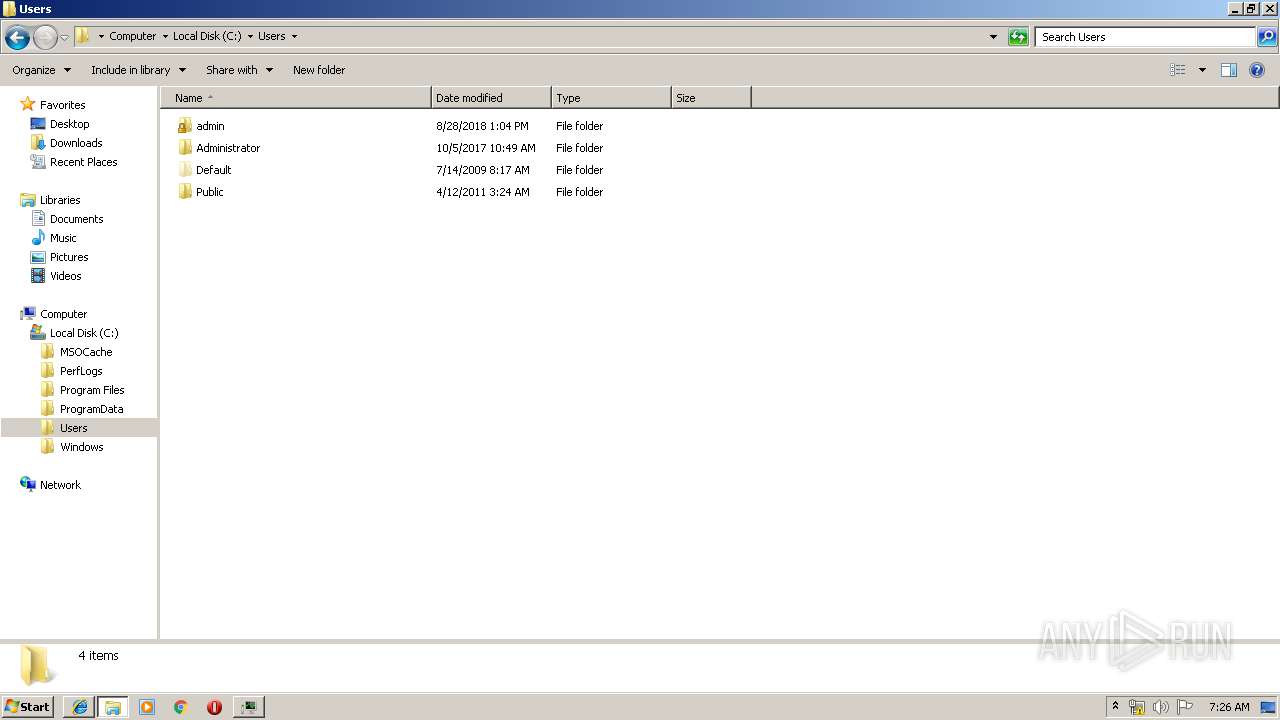Show hidden system tray icons
Viewport: 1280px width, 720px height.
(x=1115, y=707)
